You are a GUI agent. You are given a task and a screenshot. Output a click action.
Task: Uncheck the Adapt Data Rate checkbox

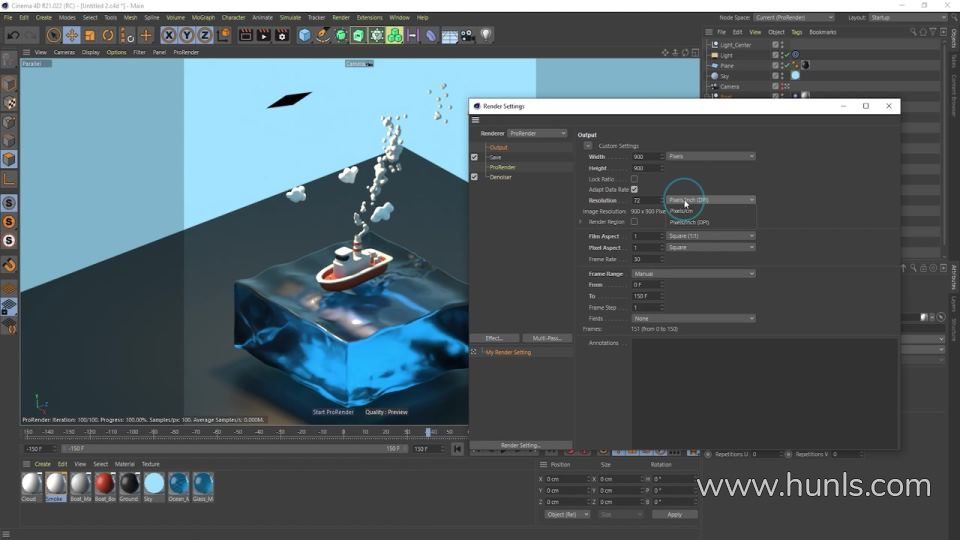[634, 189]
